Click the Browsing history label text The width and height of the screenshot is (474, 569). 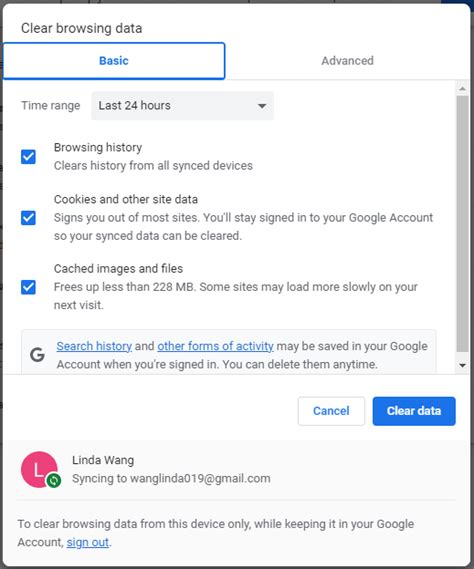(x=98, y=147)
